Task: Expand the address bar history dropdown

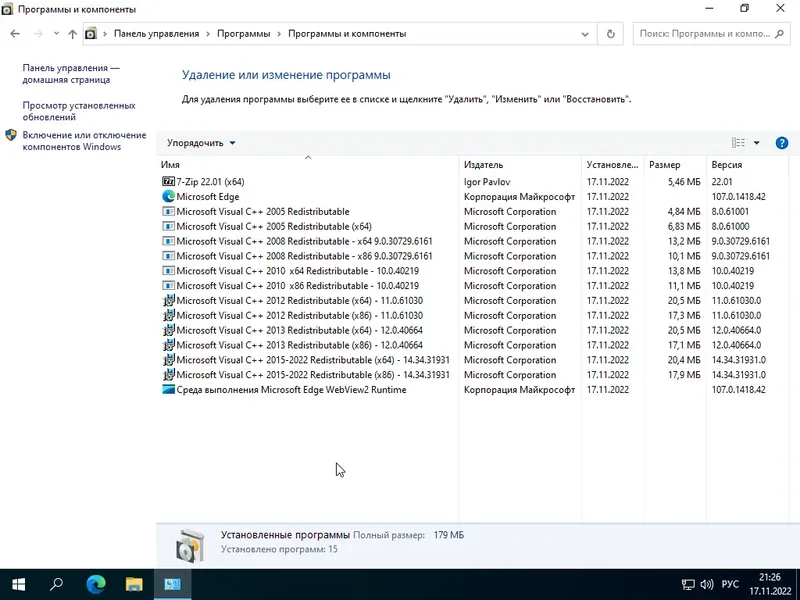Action: (x=585, y=34)
